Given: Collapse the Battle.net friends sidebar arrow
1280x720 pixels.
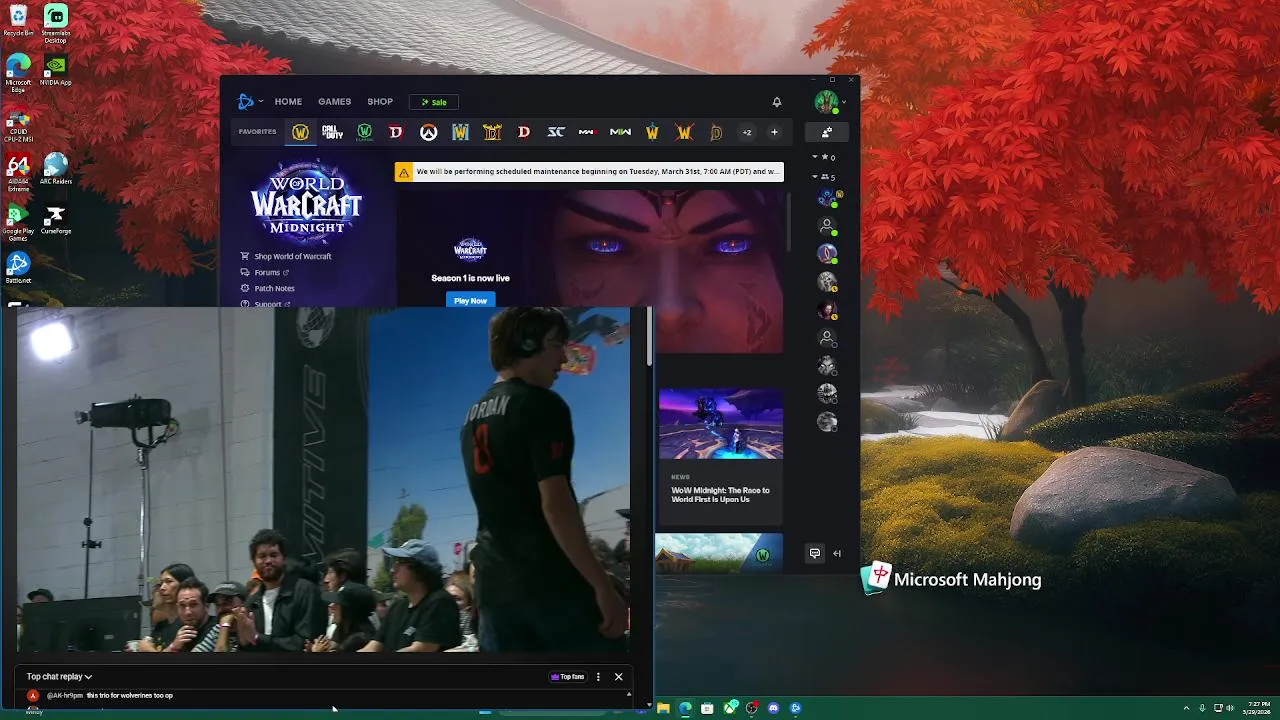Looking at the screenshot, I should coord(837,553).
